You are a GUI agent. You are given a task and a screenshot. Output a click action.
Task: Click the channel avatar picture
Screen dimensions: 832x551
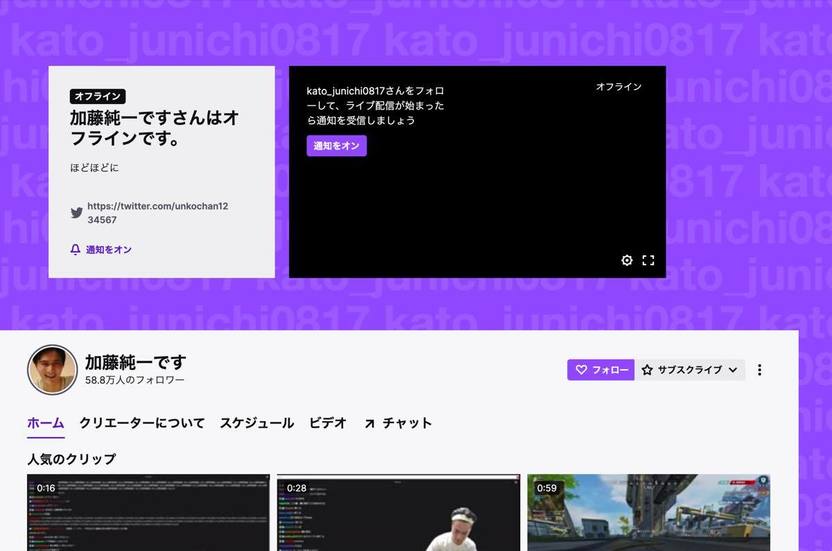(52, 370)
